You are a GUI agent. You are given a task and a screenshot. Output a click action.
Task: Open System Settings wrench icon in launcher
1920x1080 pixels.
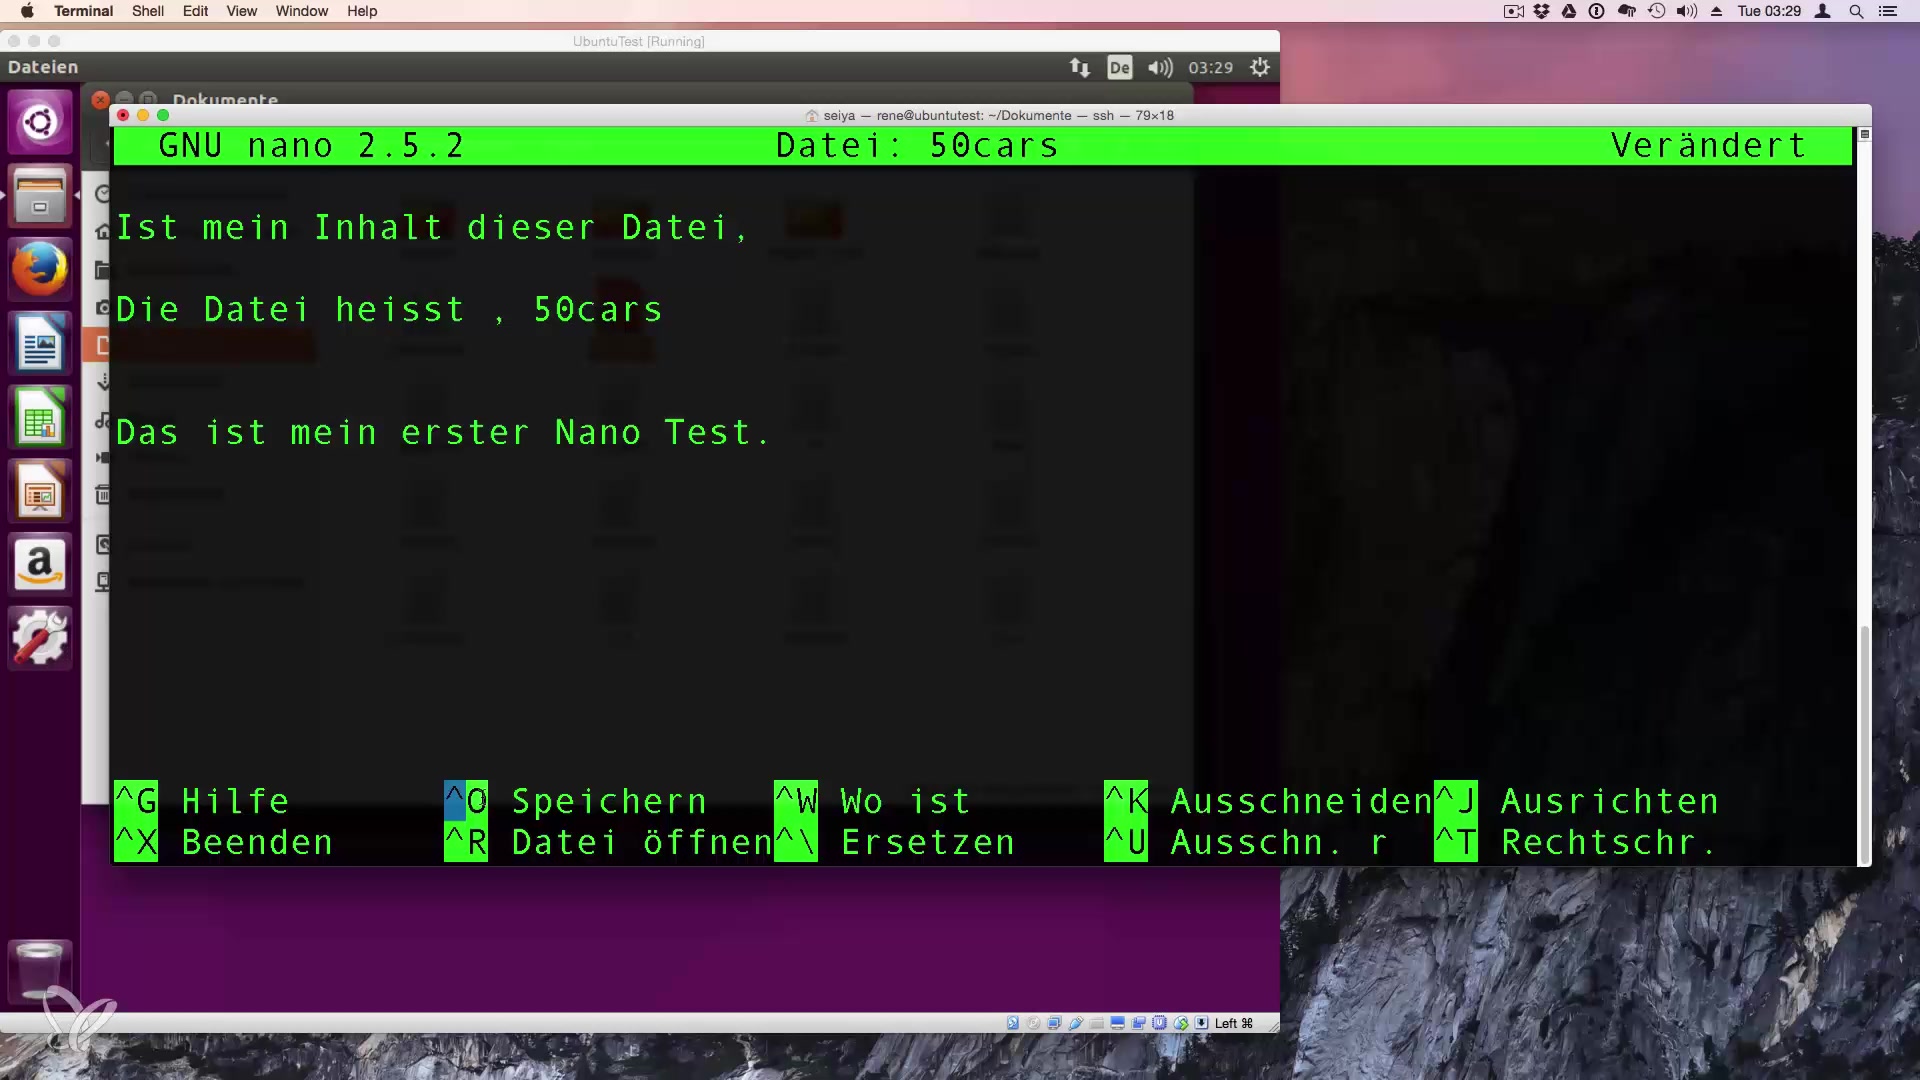[40, 638]
